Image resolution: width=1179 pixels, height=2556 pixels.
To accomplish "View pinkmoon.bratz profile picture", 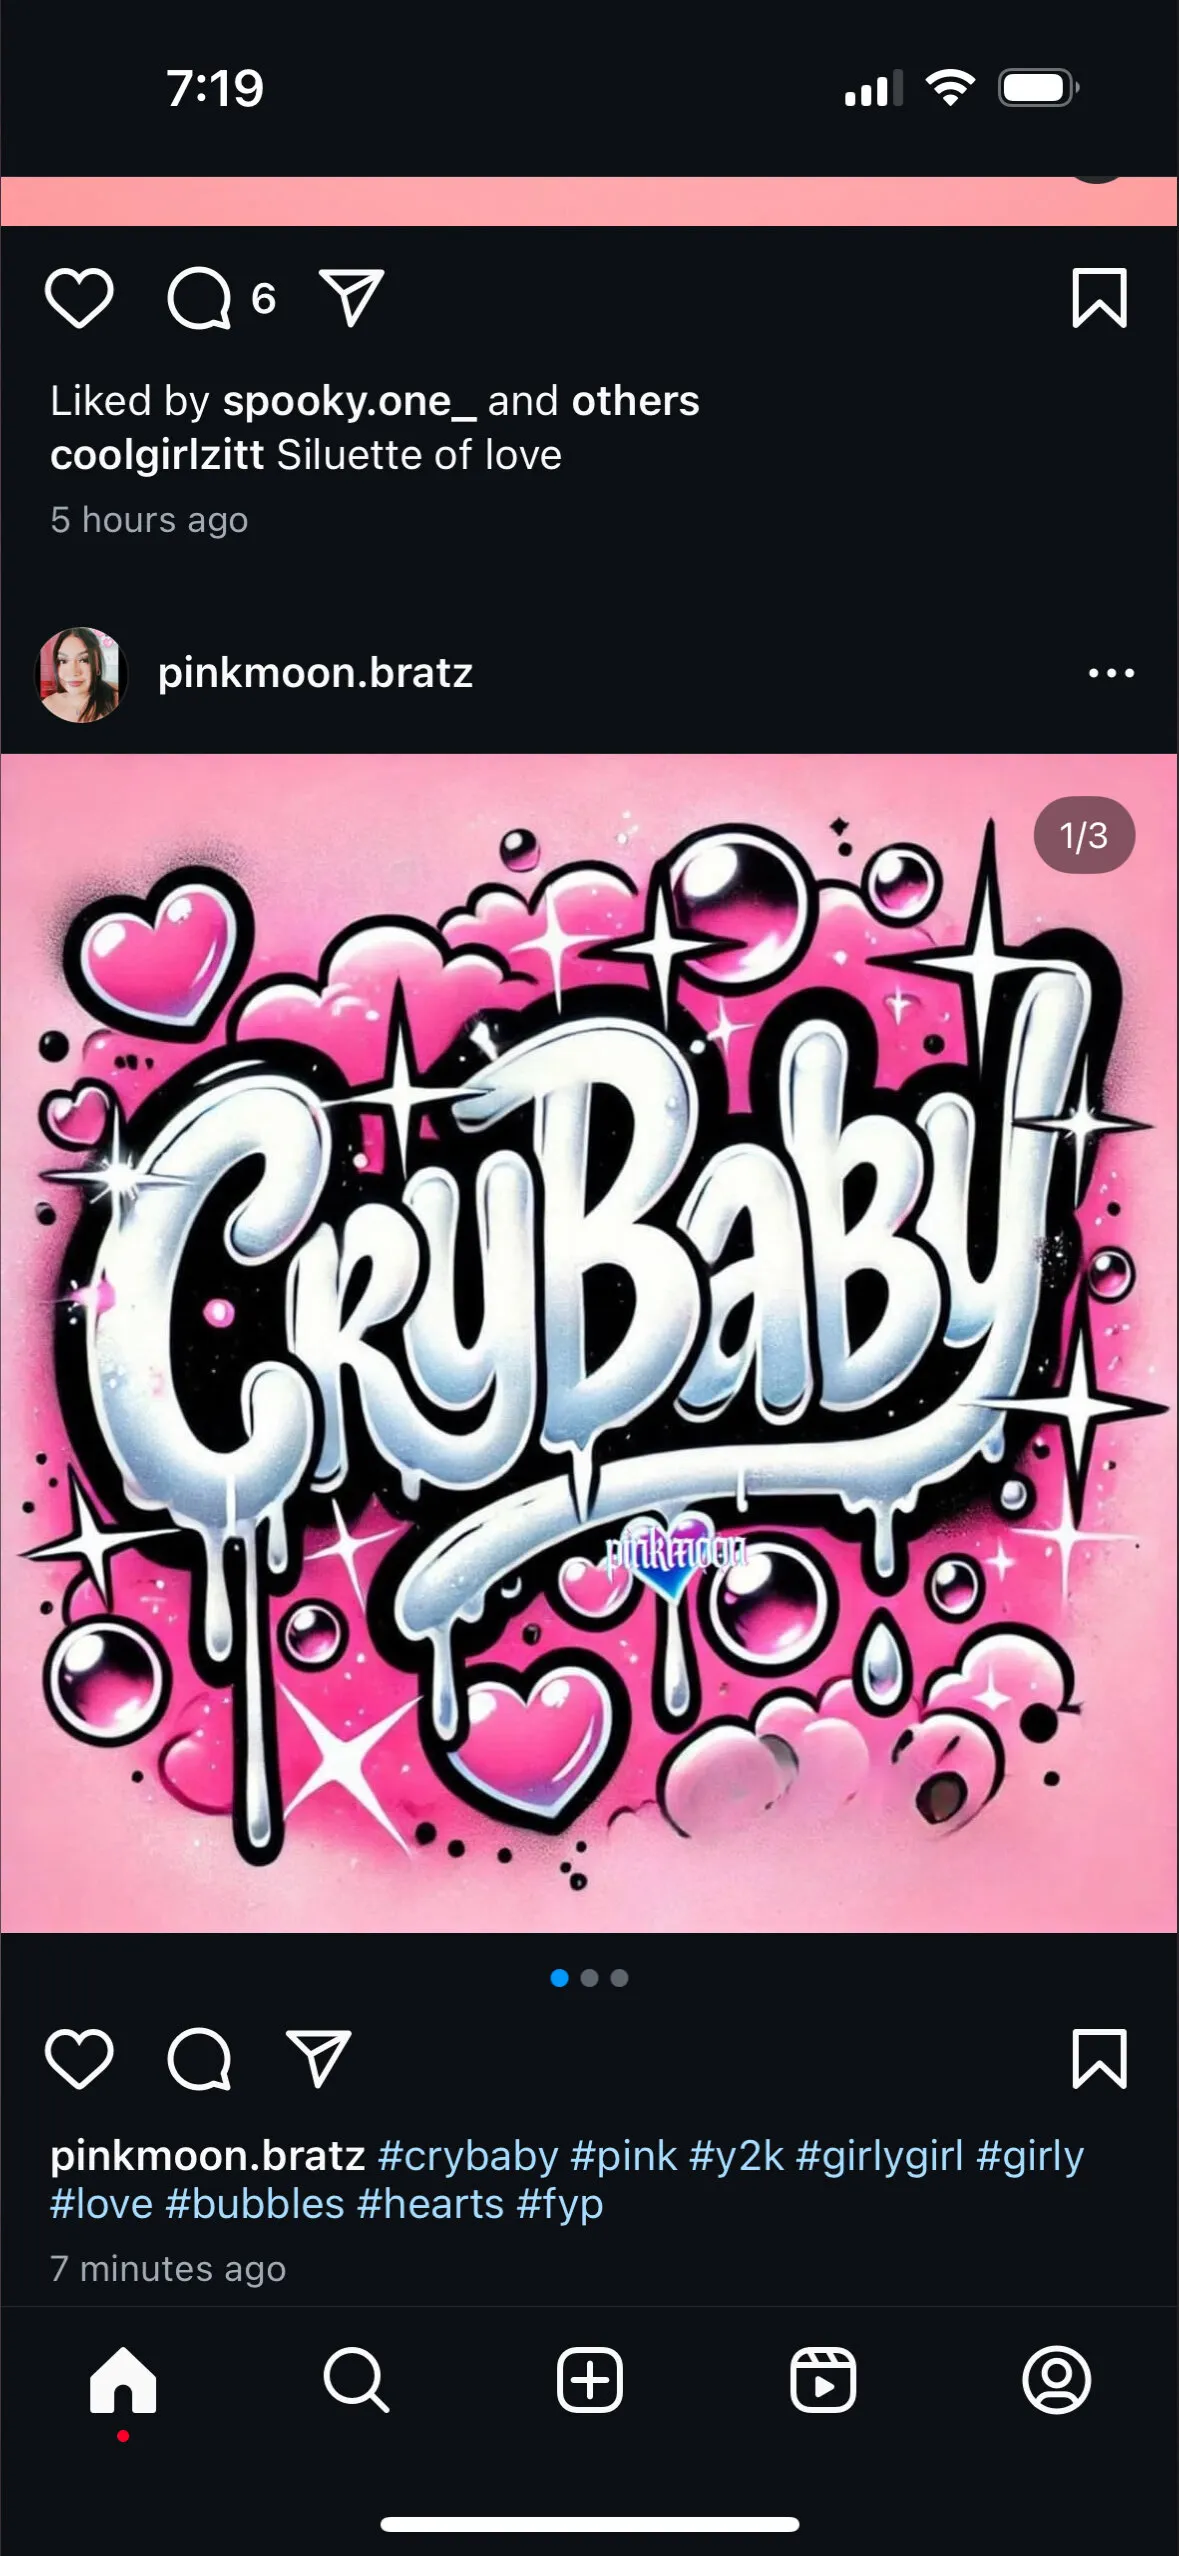I will coord(81,674).
